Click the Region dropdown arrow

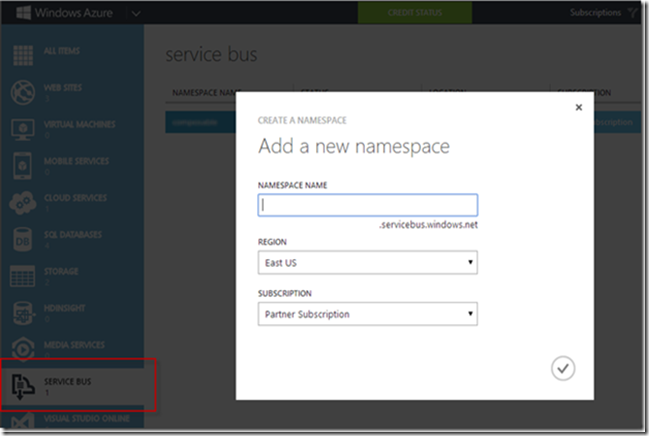(470, 262)
